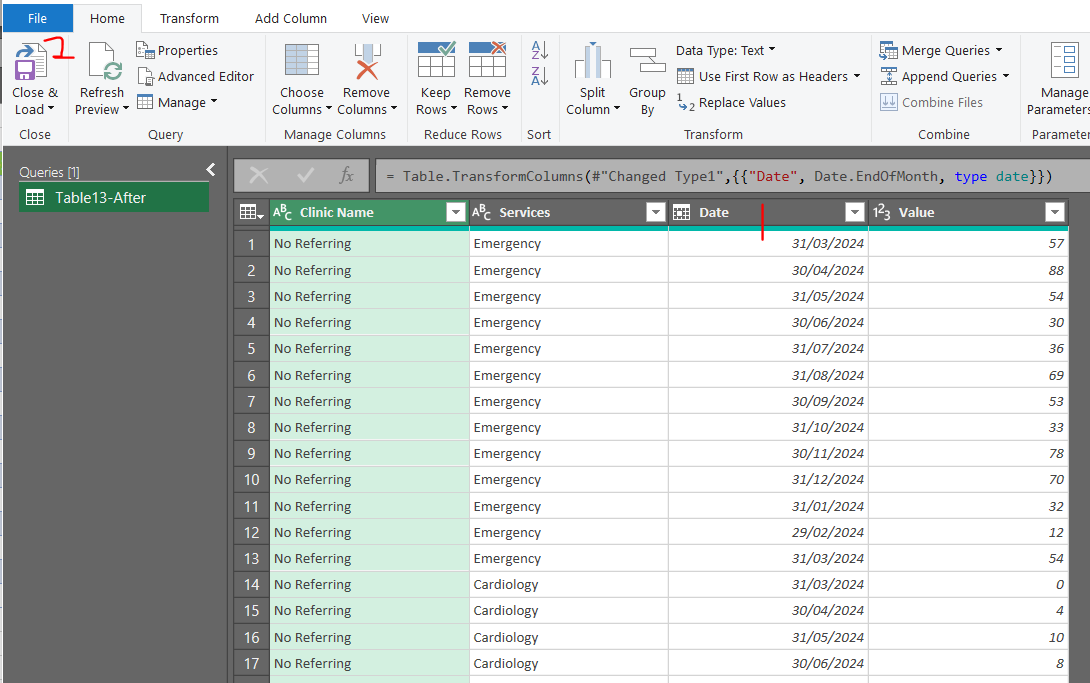
Task: Expand the Refresh Preview dropdown
Action: point(126,109)
